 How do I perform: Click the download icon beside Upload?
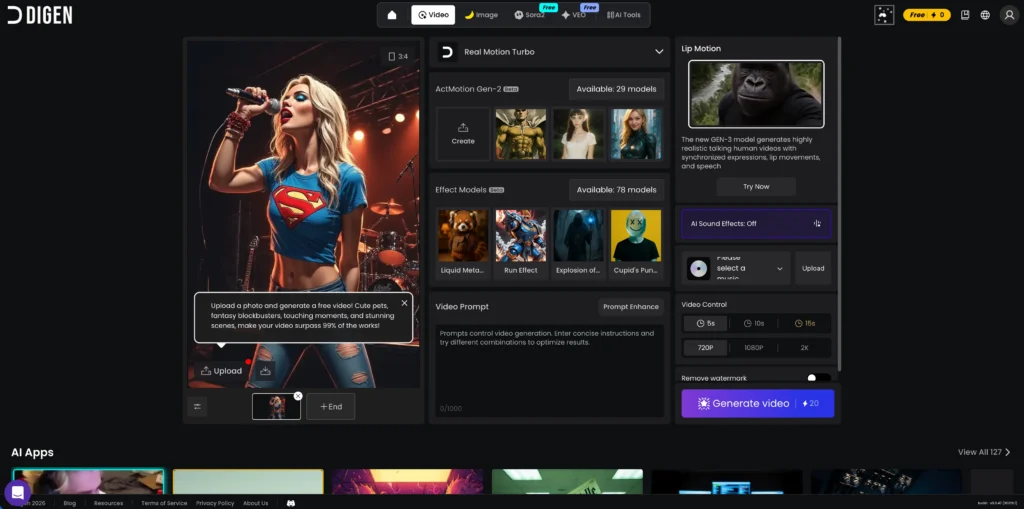(266, 371)
